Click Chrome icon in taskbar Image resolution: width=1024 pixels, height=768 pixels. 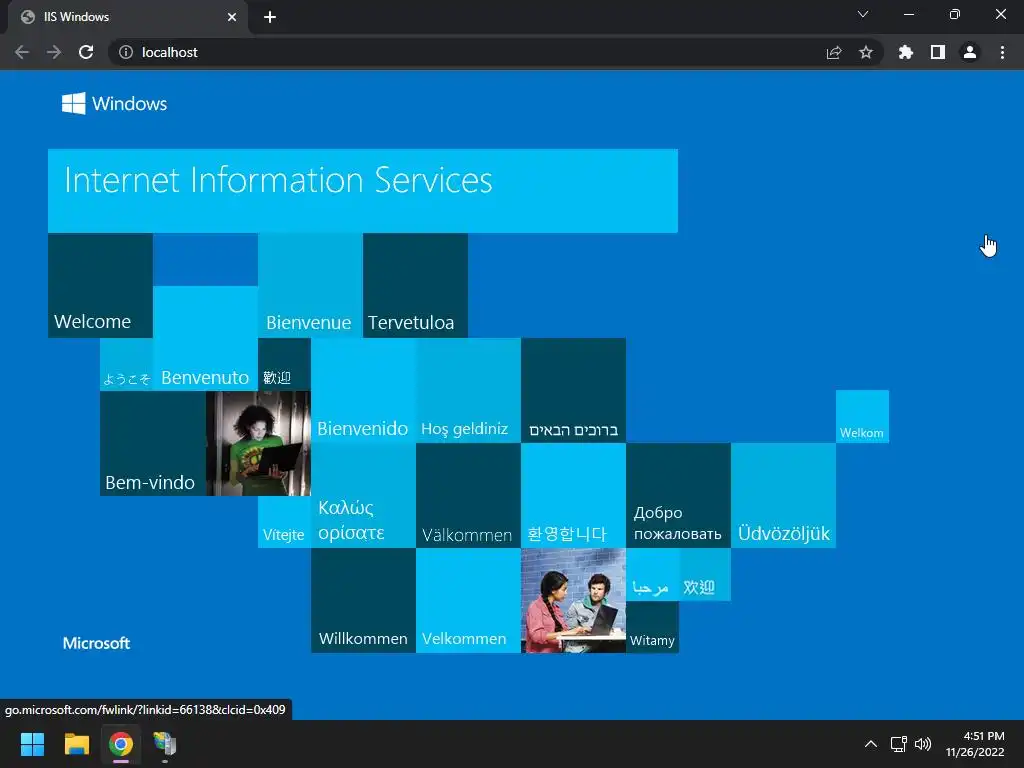121,744
